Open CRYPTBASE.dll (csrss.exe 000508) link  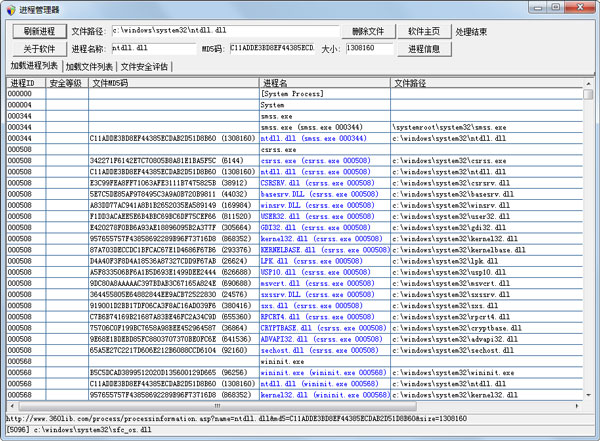click(x=323, y=328)
